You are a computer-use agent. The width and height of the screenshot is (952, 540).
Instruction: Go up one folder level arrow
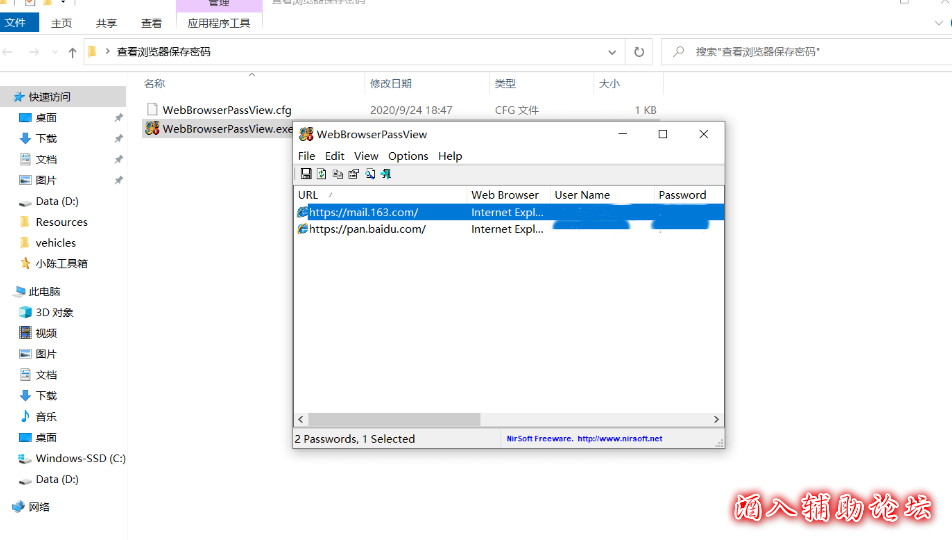pos(72,52)
